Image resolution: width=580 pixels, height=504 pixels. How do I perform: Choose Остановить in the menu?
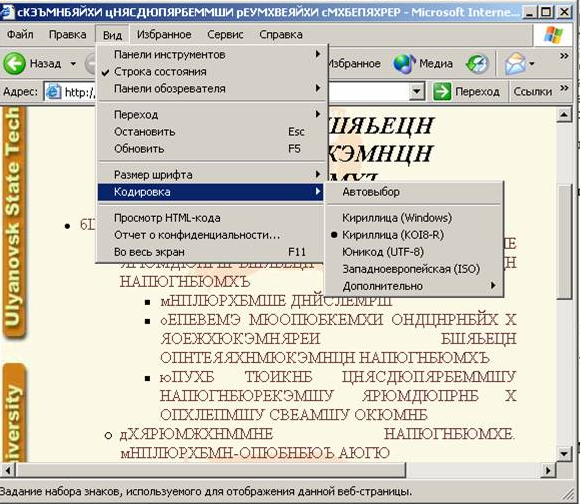pos(211,132)
